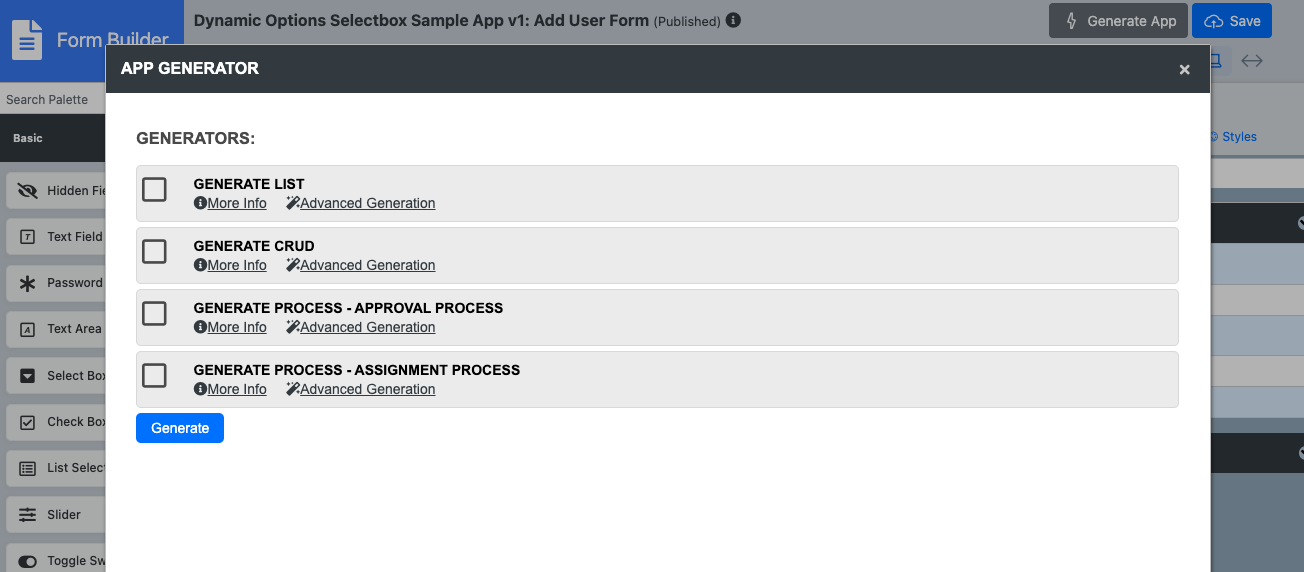Click the Check Box palette icon
This screenshot has width=1304, height=572.
pyautogui.click(x=27, y=422)
